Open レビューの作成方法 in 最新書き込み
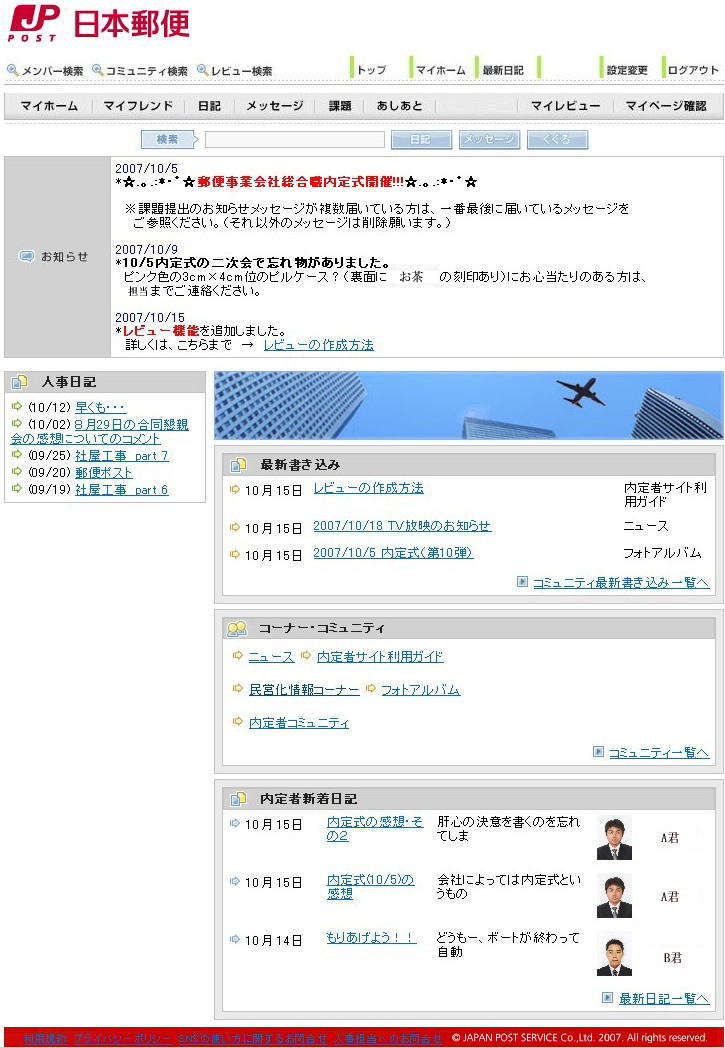Screen dimensions: 725x1048 point(368,489)
